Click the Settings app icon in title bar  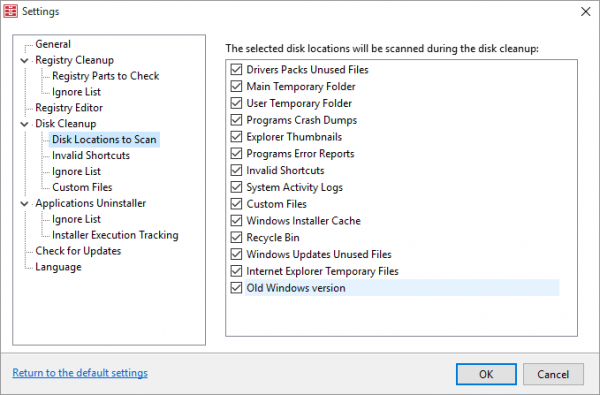10,11
